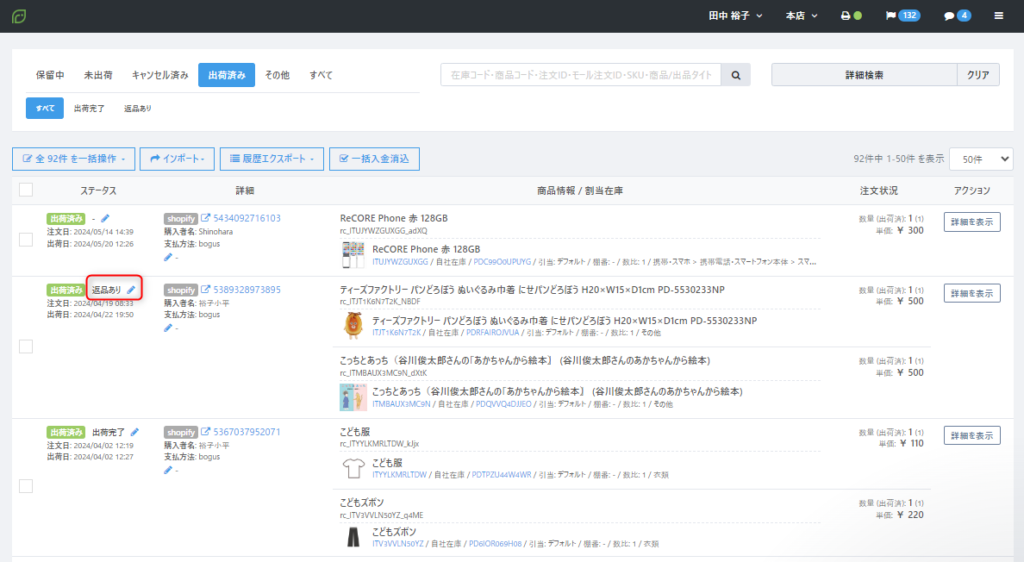The image size is (1024, 562).
Task: Expand the 全 92件 を一括操作 dropdown
Action: click(x=73, y=158)
